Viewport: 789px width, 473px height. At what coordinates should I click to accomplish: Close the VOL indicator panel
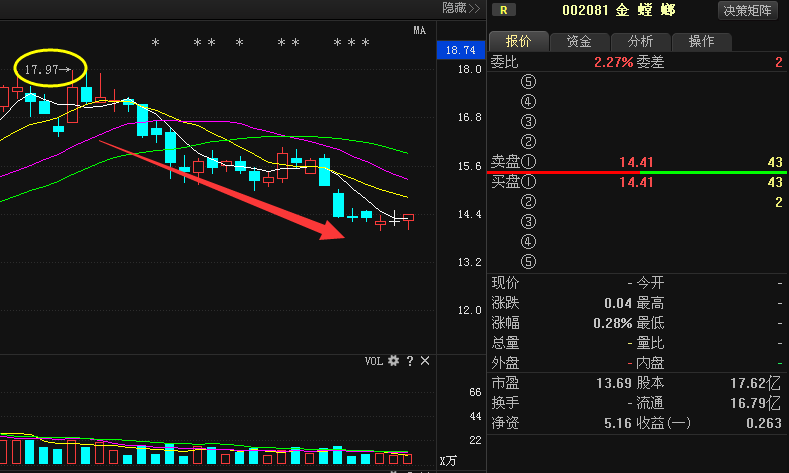pos(425,360)
